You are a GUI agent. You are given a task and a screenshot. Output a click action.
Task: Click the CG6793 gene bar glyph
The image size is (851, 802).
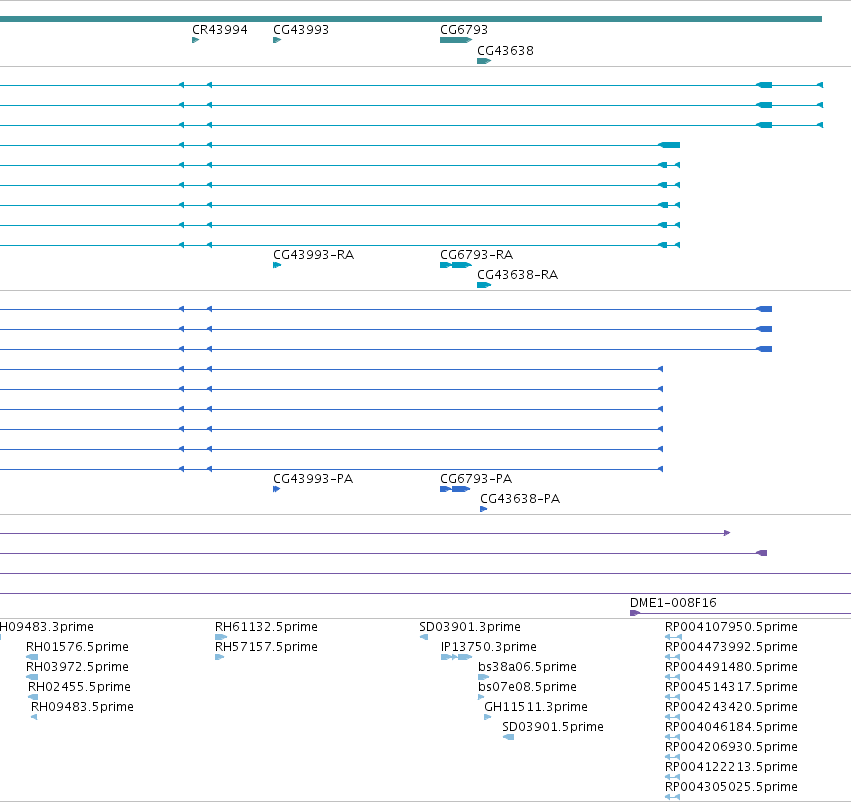click(x=456, y=40)
